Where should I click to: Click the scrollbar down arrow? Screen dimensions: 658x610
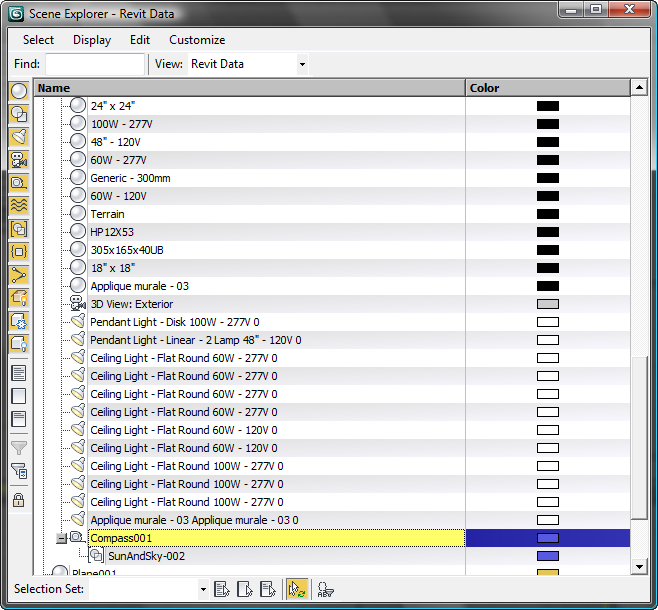tap(639, 567)
